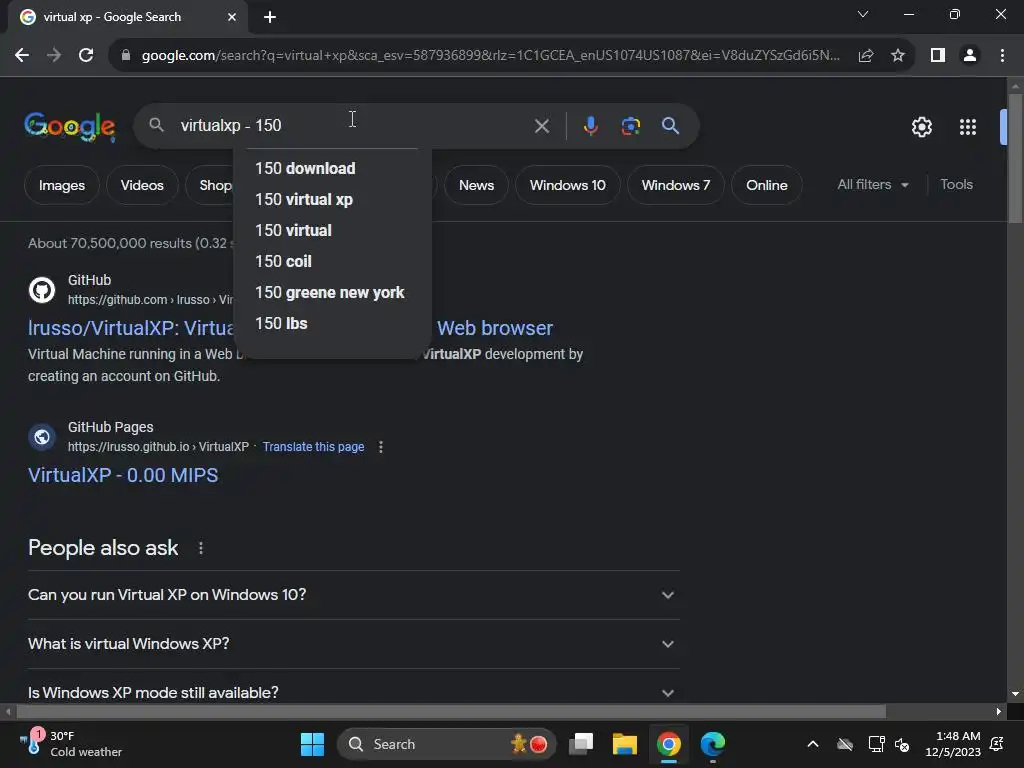The image size is (1024, 768).
Task: Select suggestion '150 lbs'
Action: [332, 323]
